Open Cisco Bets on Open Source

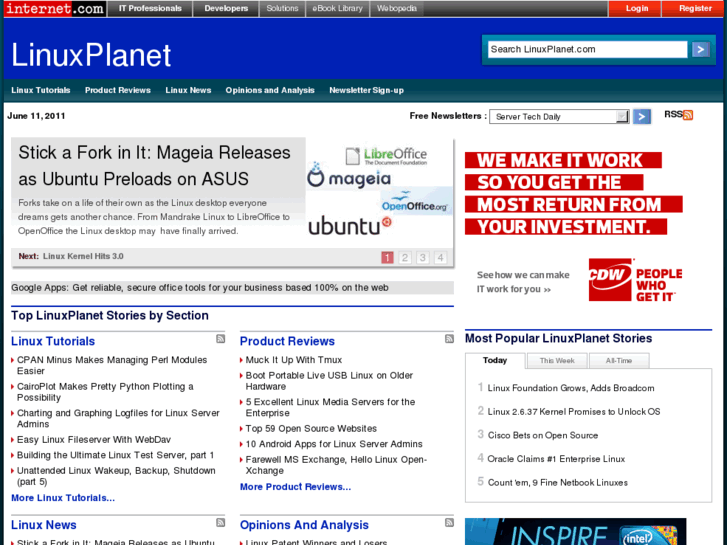[x=542, y=436]
